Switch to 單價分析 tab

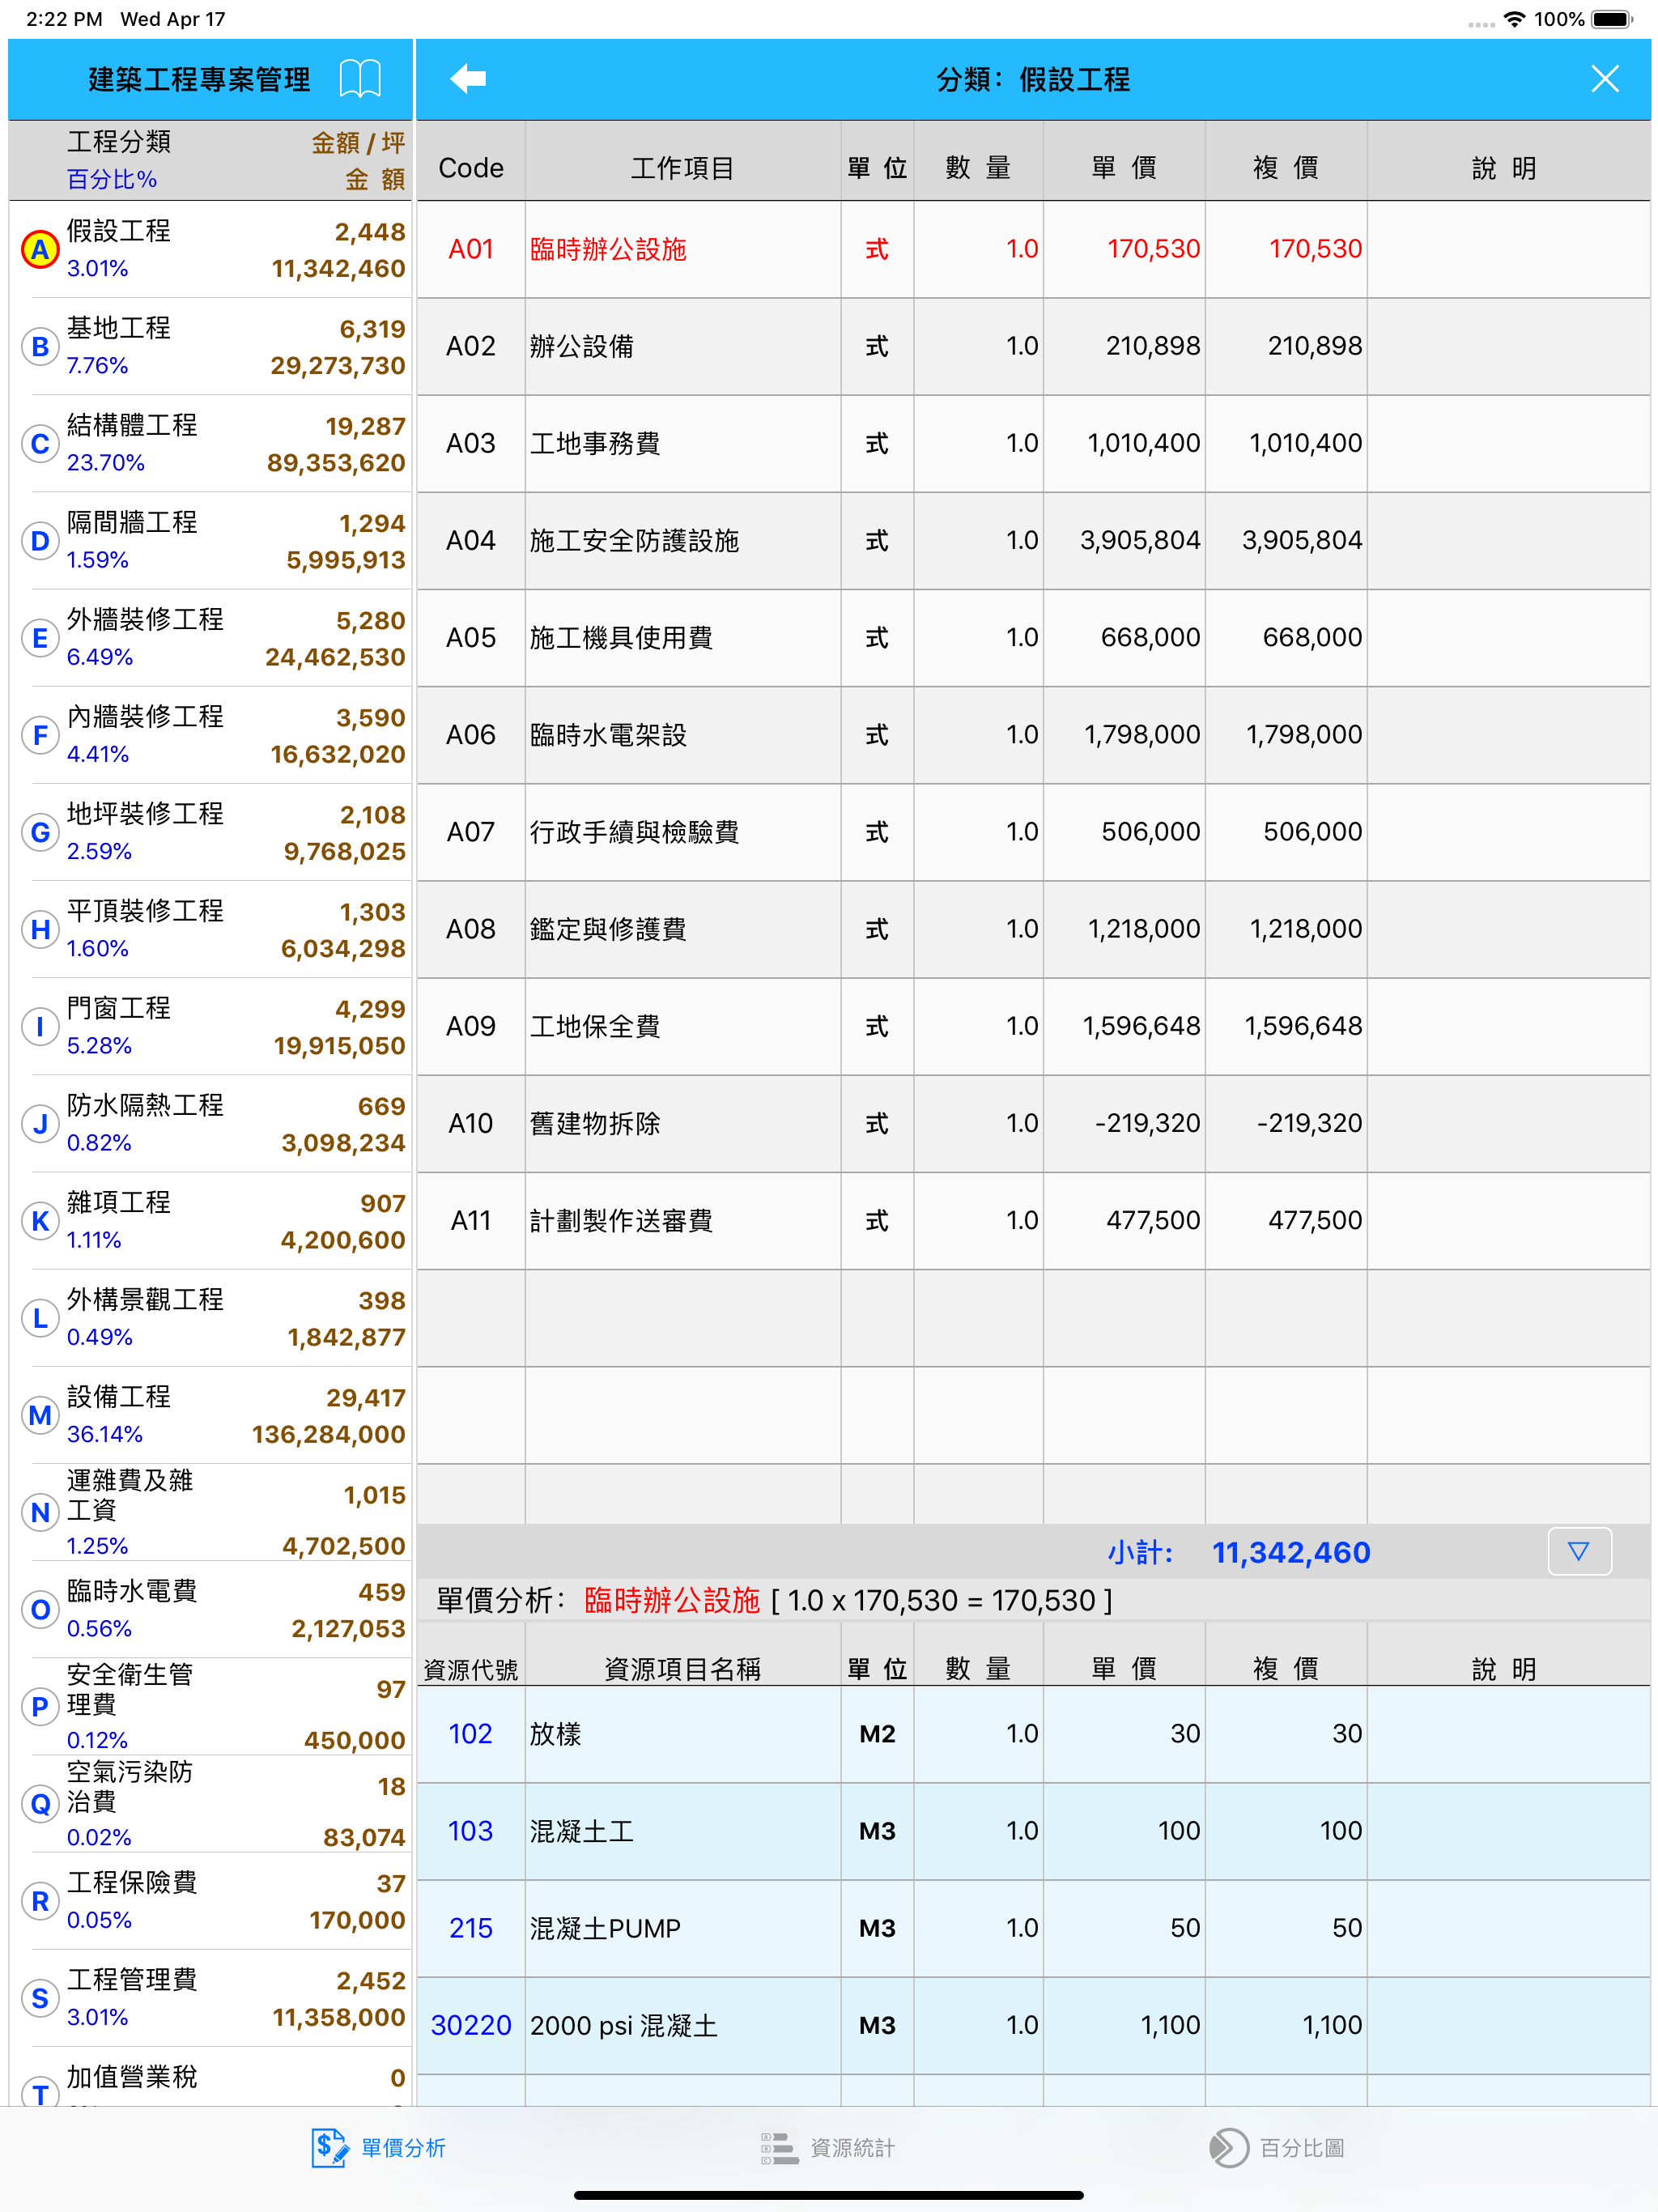[x=378, y=2147]
